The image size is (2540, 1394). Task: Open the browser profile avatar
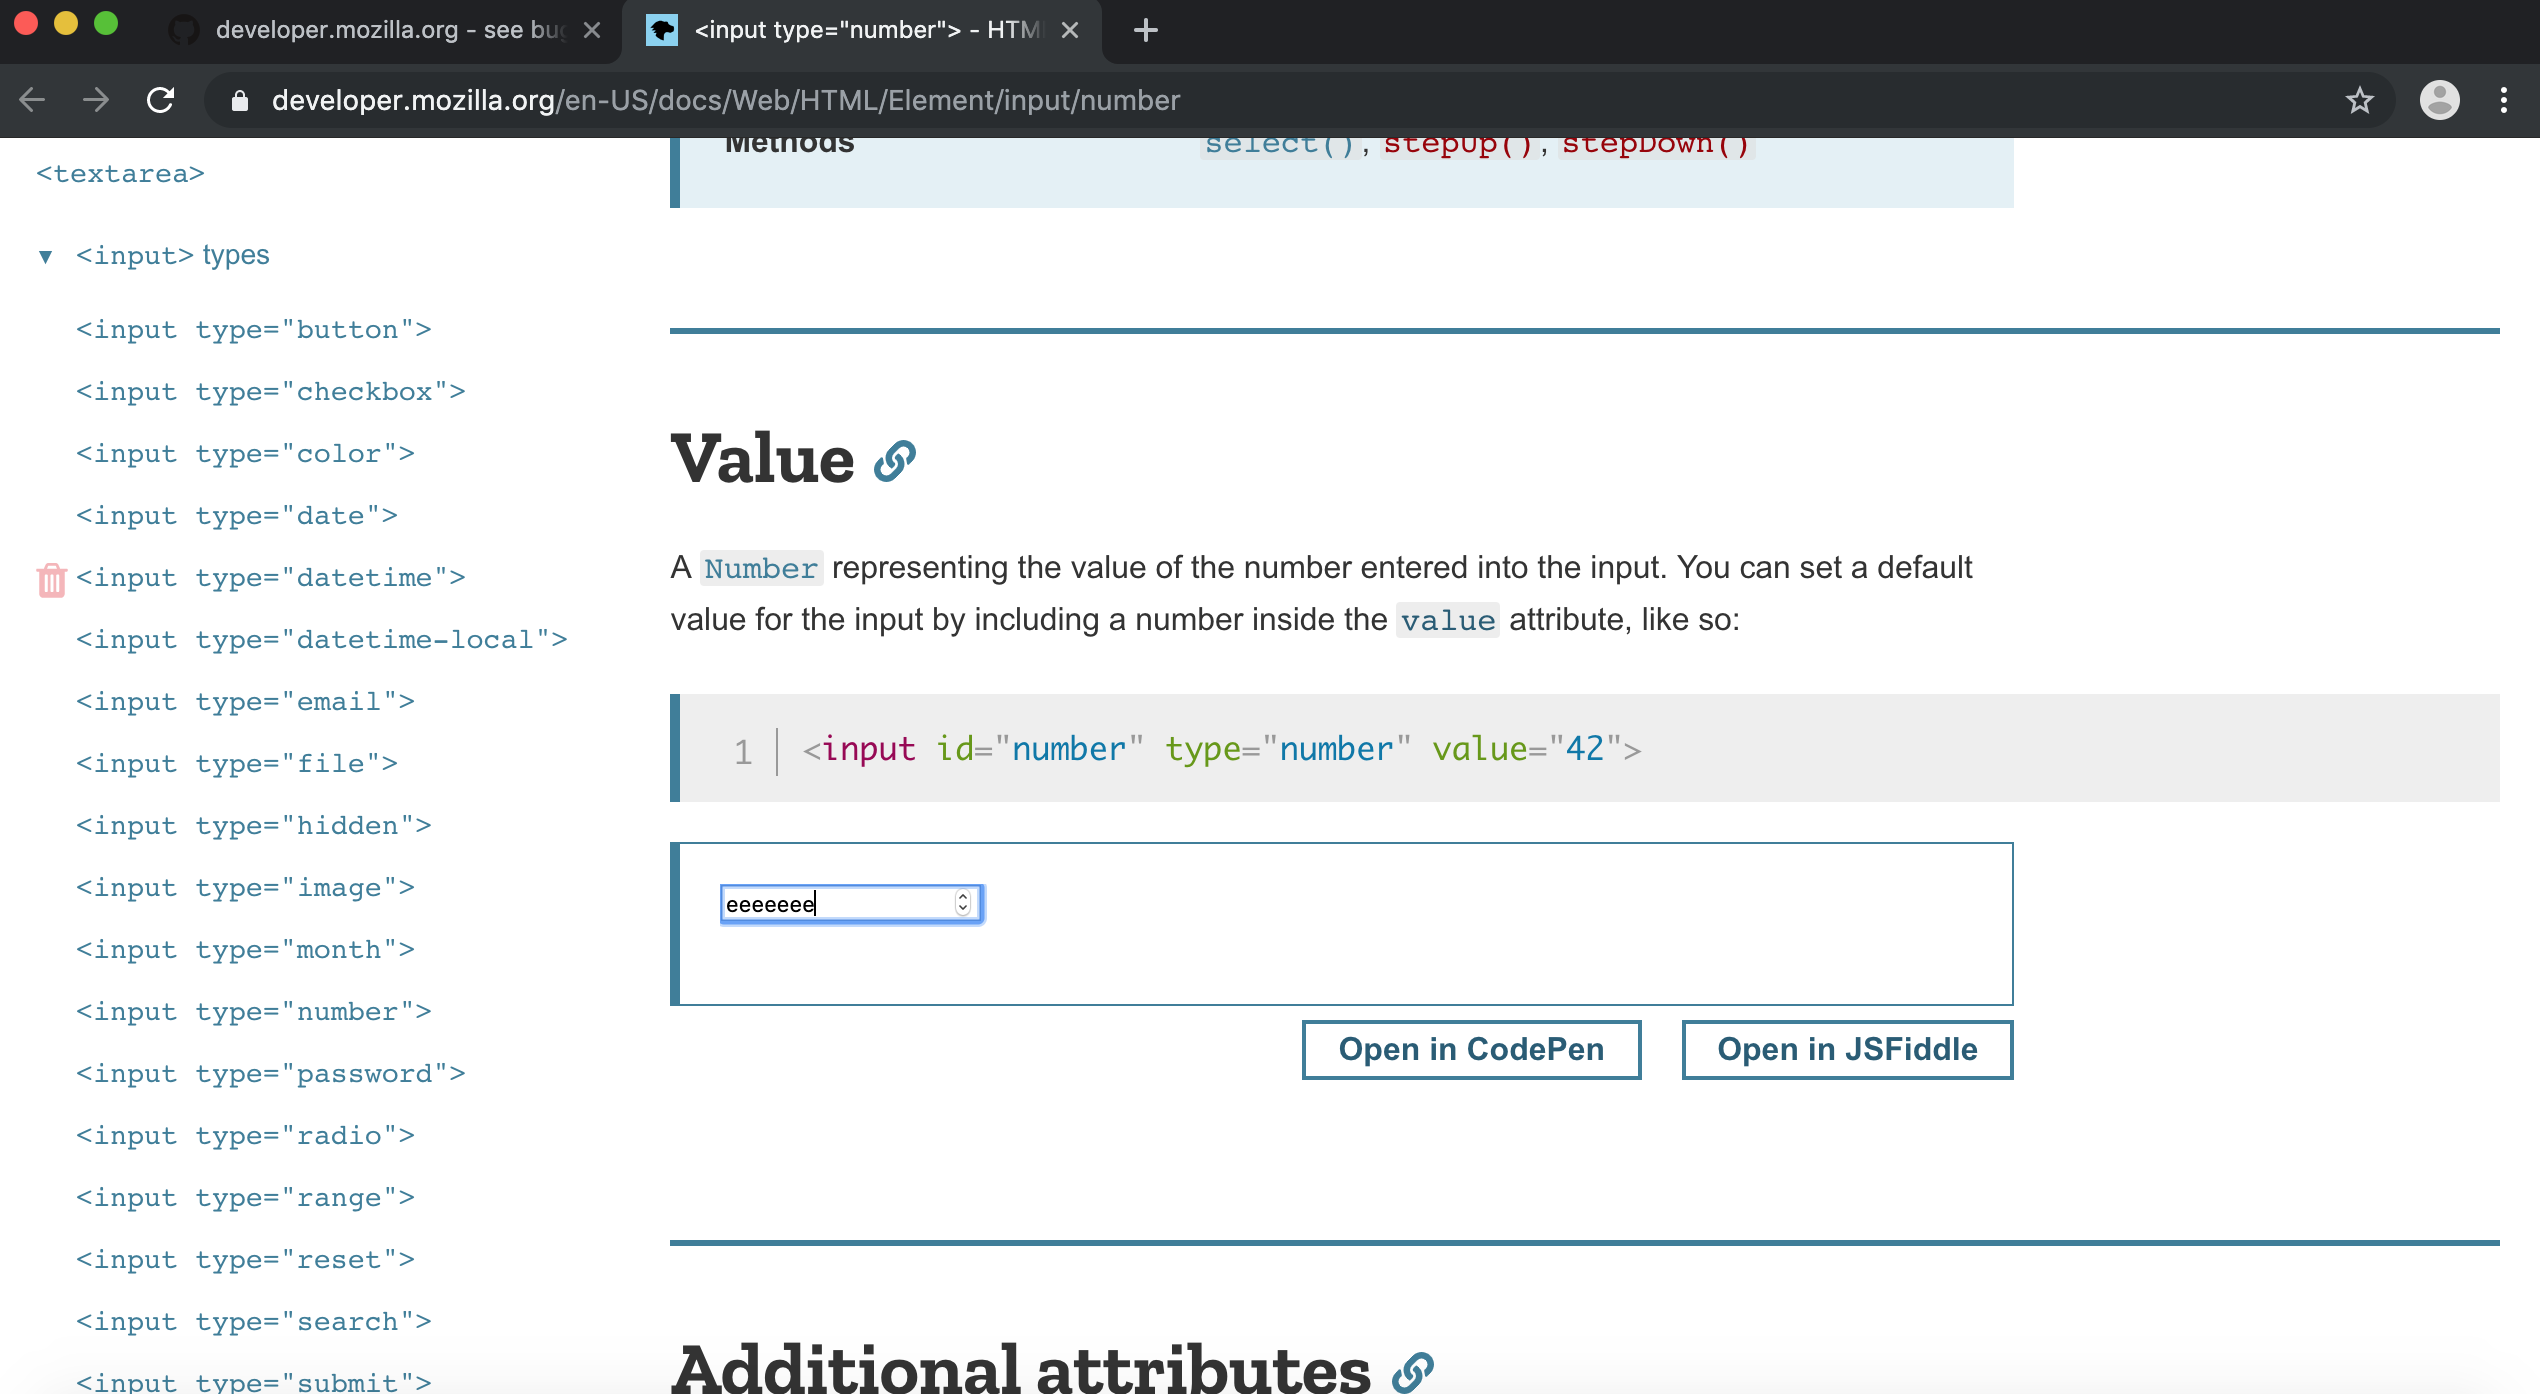pos(2440,100)
